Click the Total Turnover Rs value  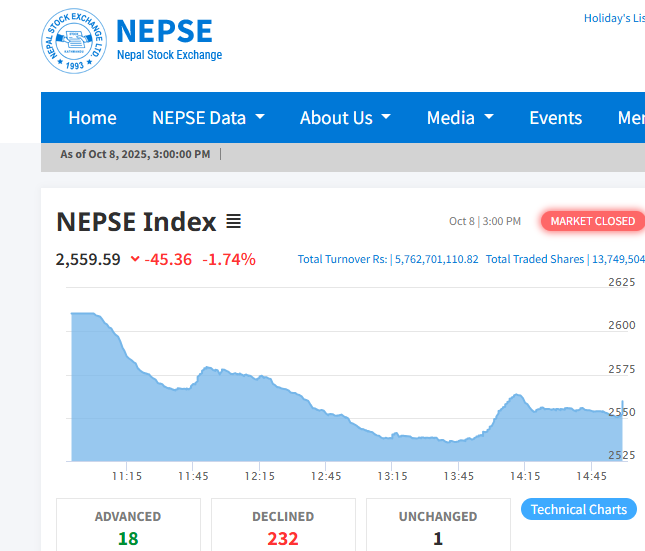(x=436, y=260)
